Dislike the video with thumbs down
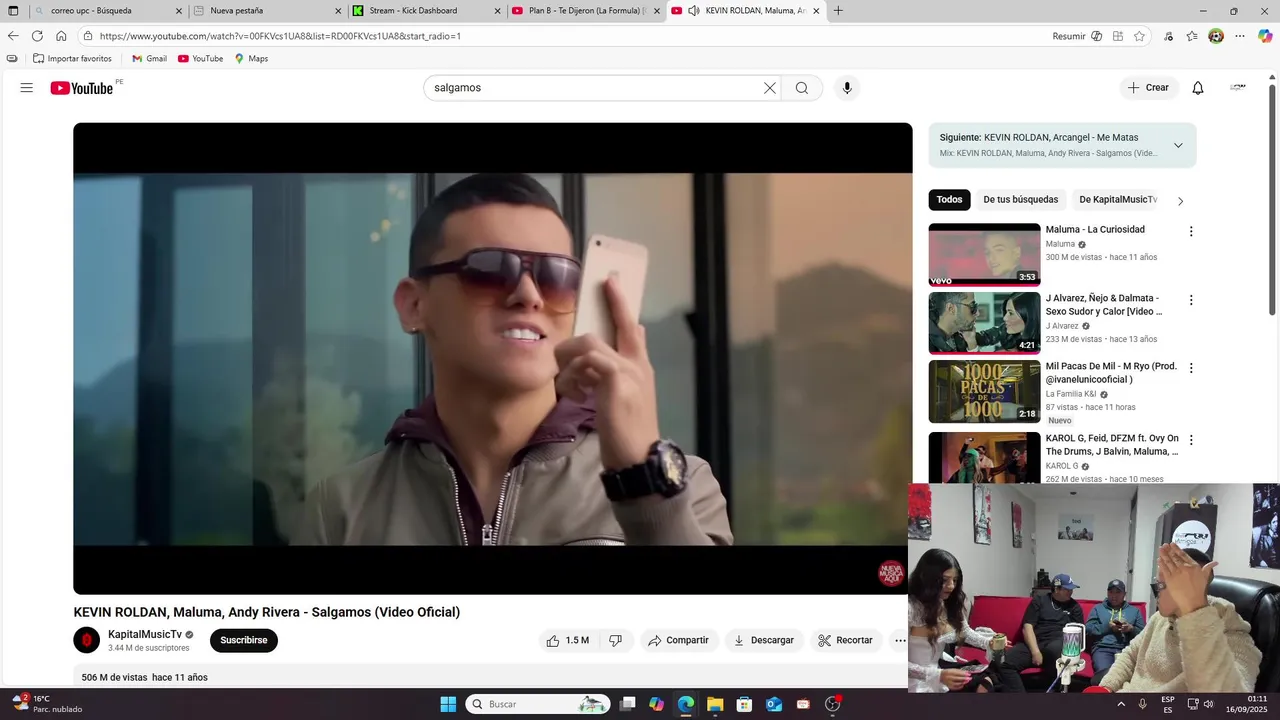This screenshot has width=1280, height=720. tap(616, 640)
